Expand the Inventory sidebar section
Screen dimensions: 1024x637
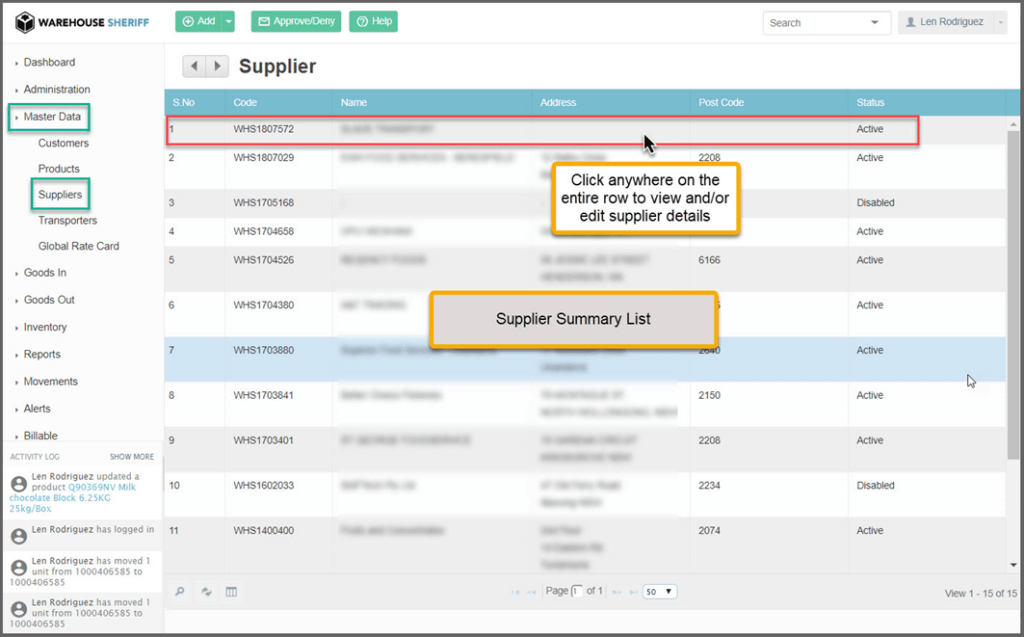pyautogui.click(x=45, y=327)
